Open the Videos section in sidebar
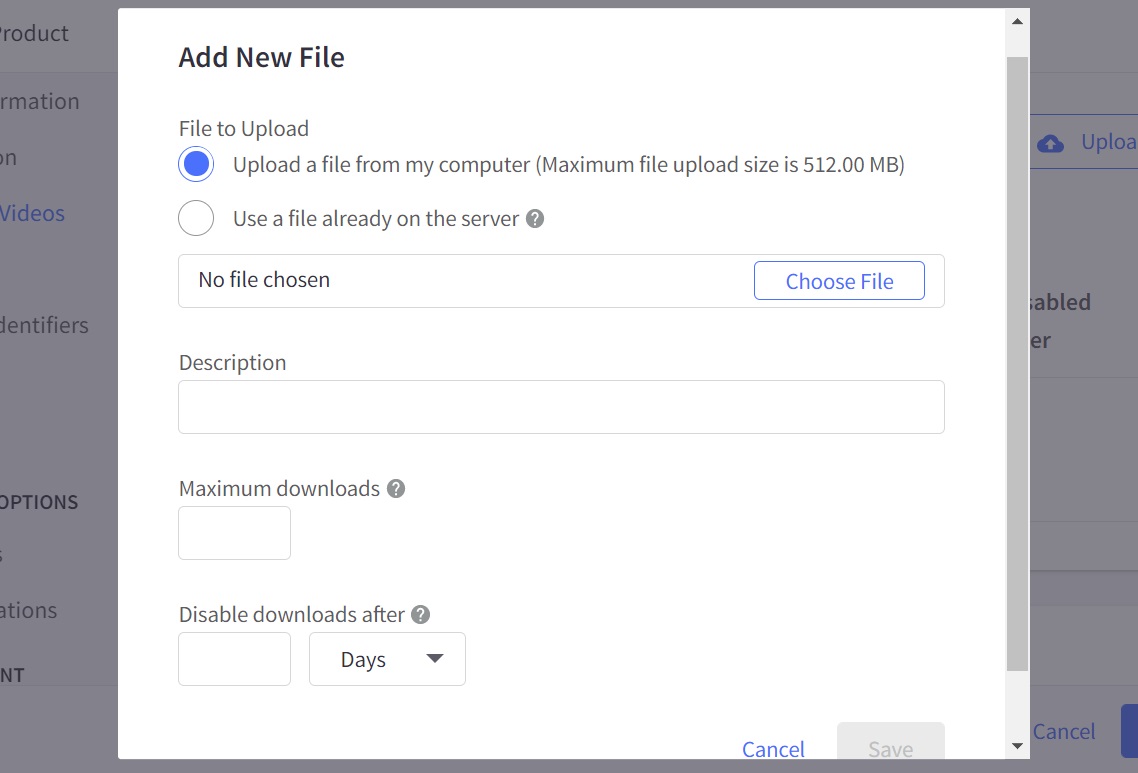 32,213
